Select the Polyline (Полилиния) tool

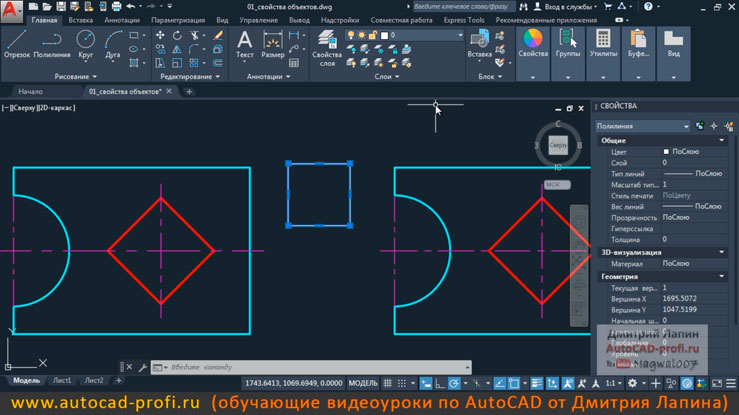click(x=52, y=44)
